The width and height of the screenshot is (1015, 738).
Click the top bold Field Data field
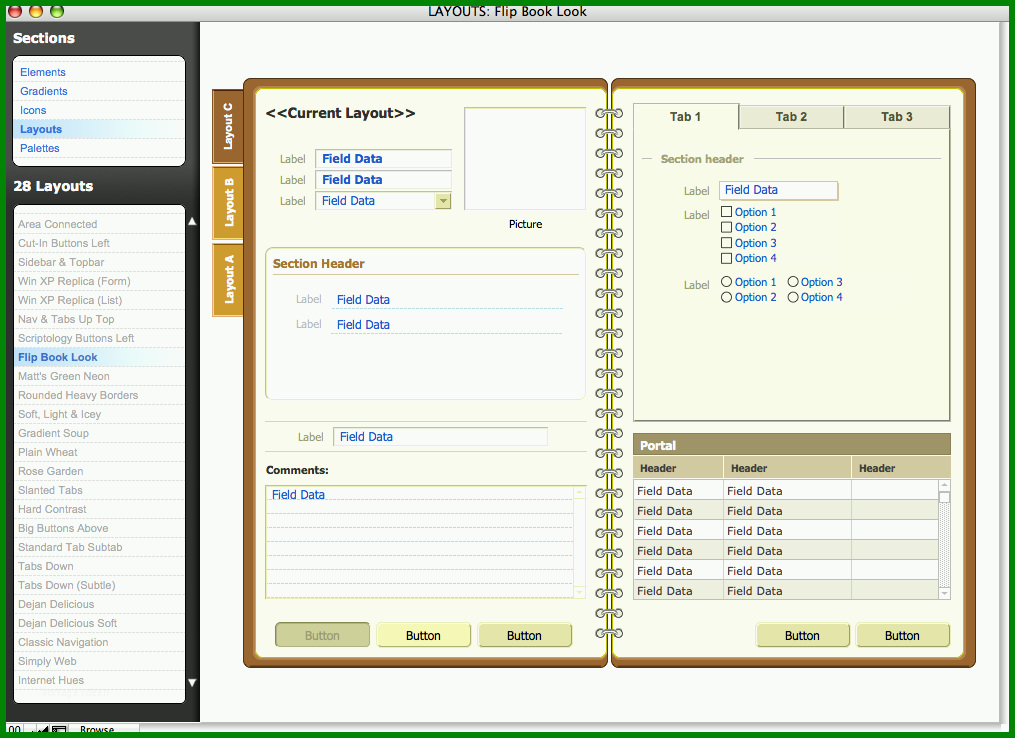383,159
